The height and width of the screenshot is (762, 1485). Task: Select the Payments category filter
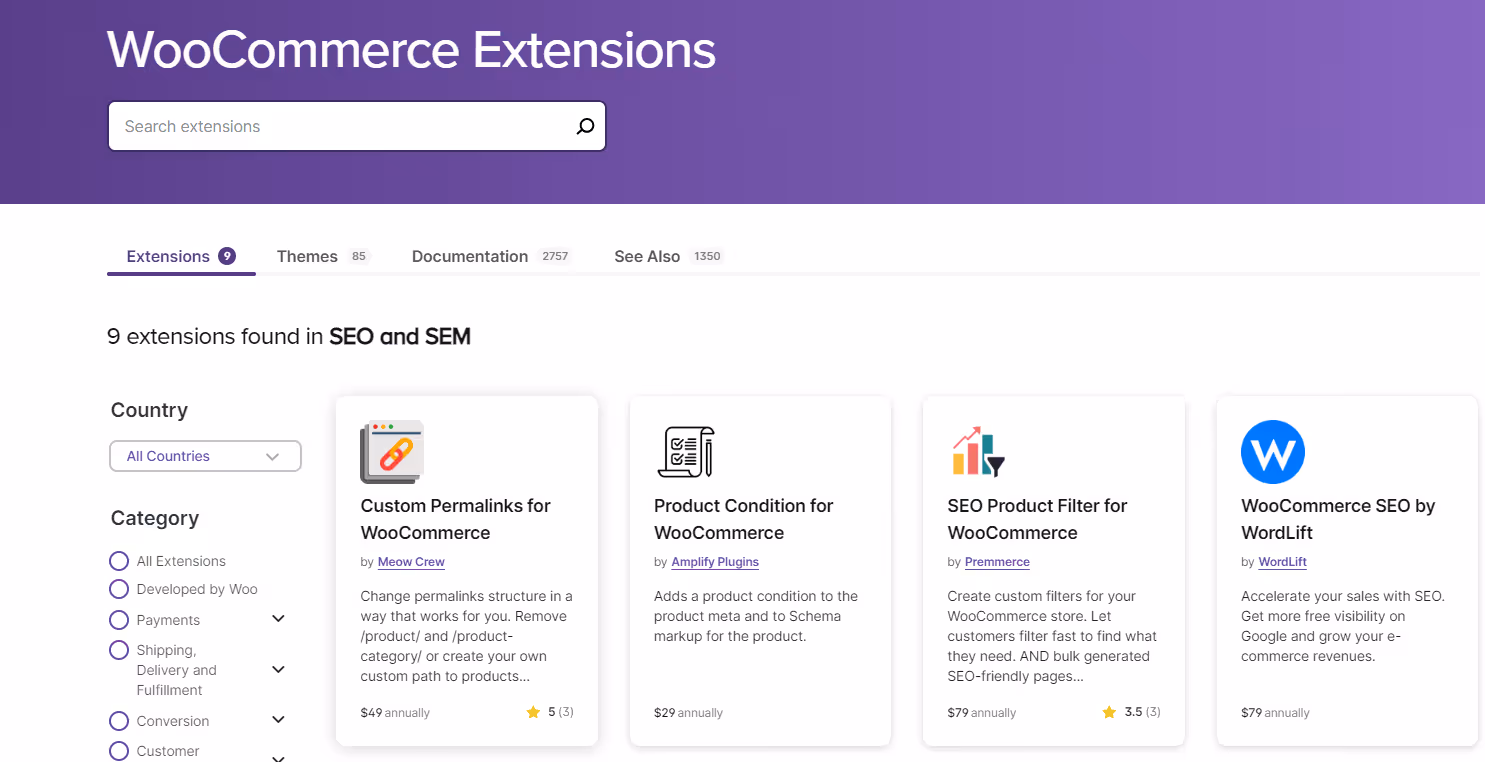119,619
